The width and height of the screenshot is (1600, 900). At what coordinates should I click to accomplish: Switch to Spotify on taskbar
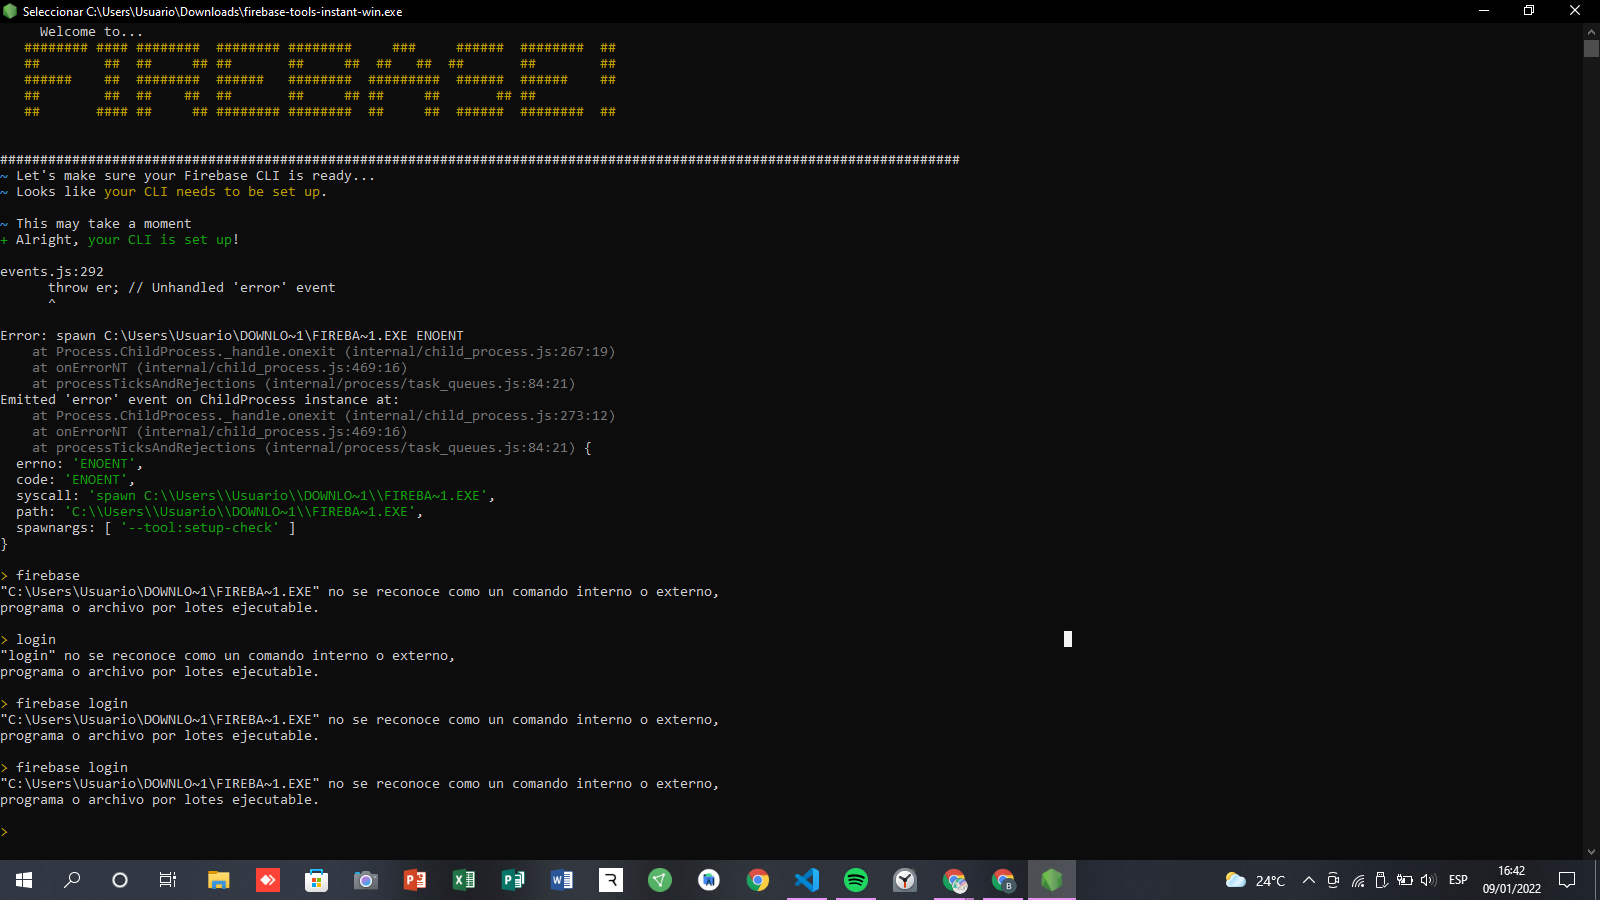(855, 880)
